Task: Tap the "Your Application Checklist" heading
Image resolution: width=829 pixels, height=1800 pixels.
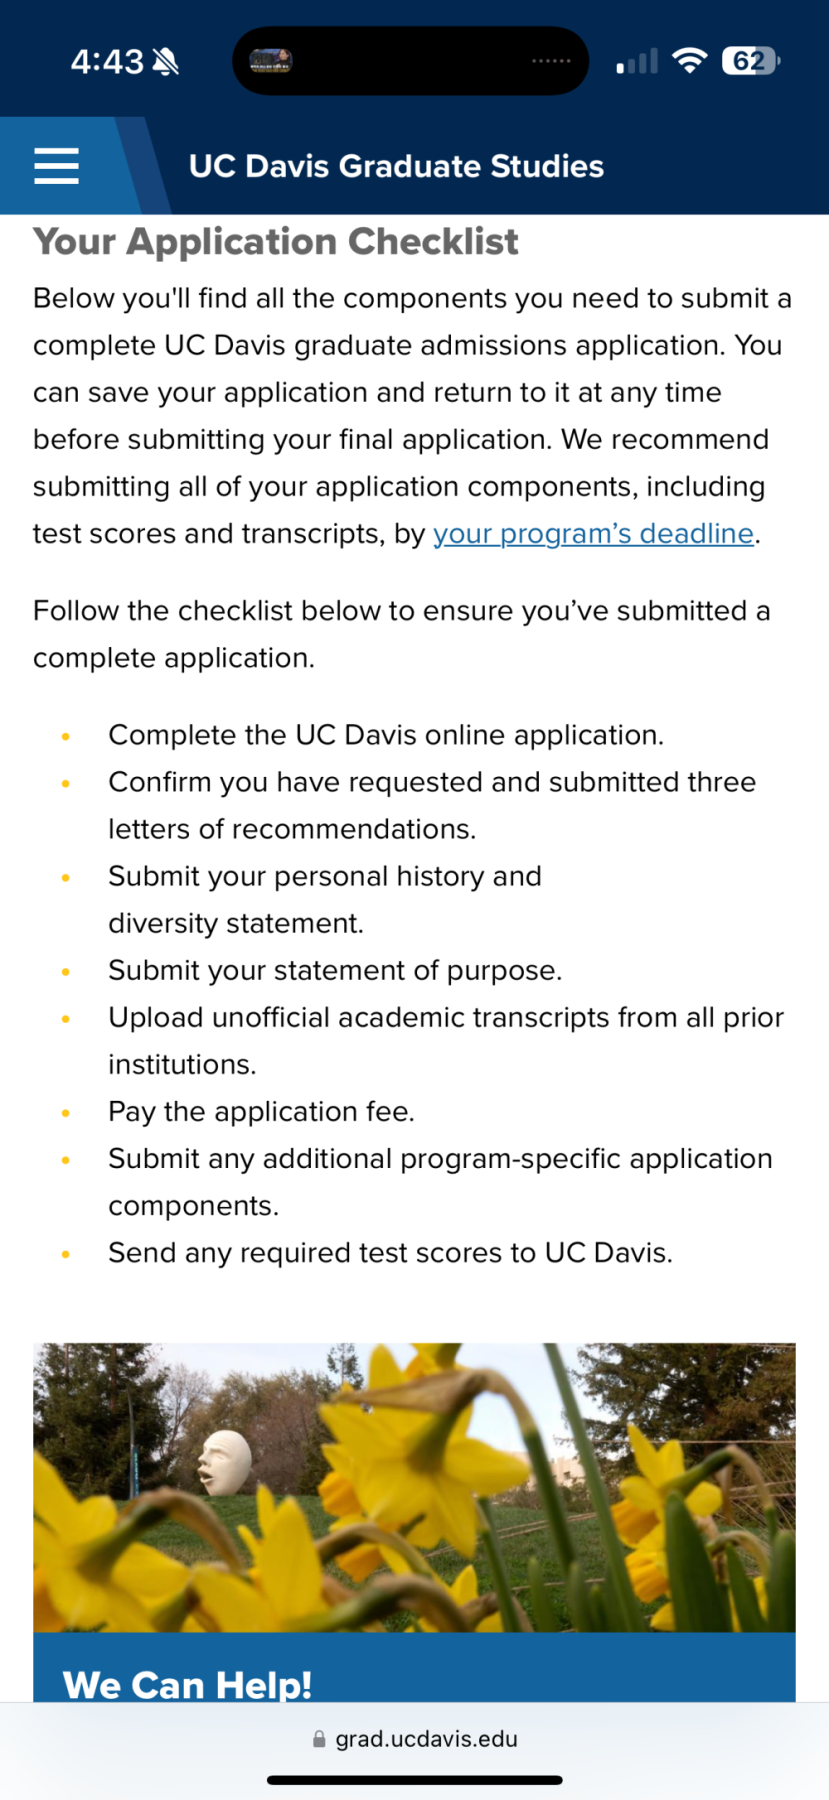Action: pyautogui.click(x=276, y=242)
